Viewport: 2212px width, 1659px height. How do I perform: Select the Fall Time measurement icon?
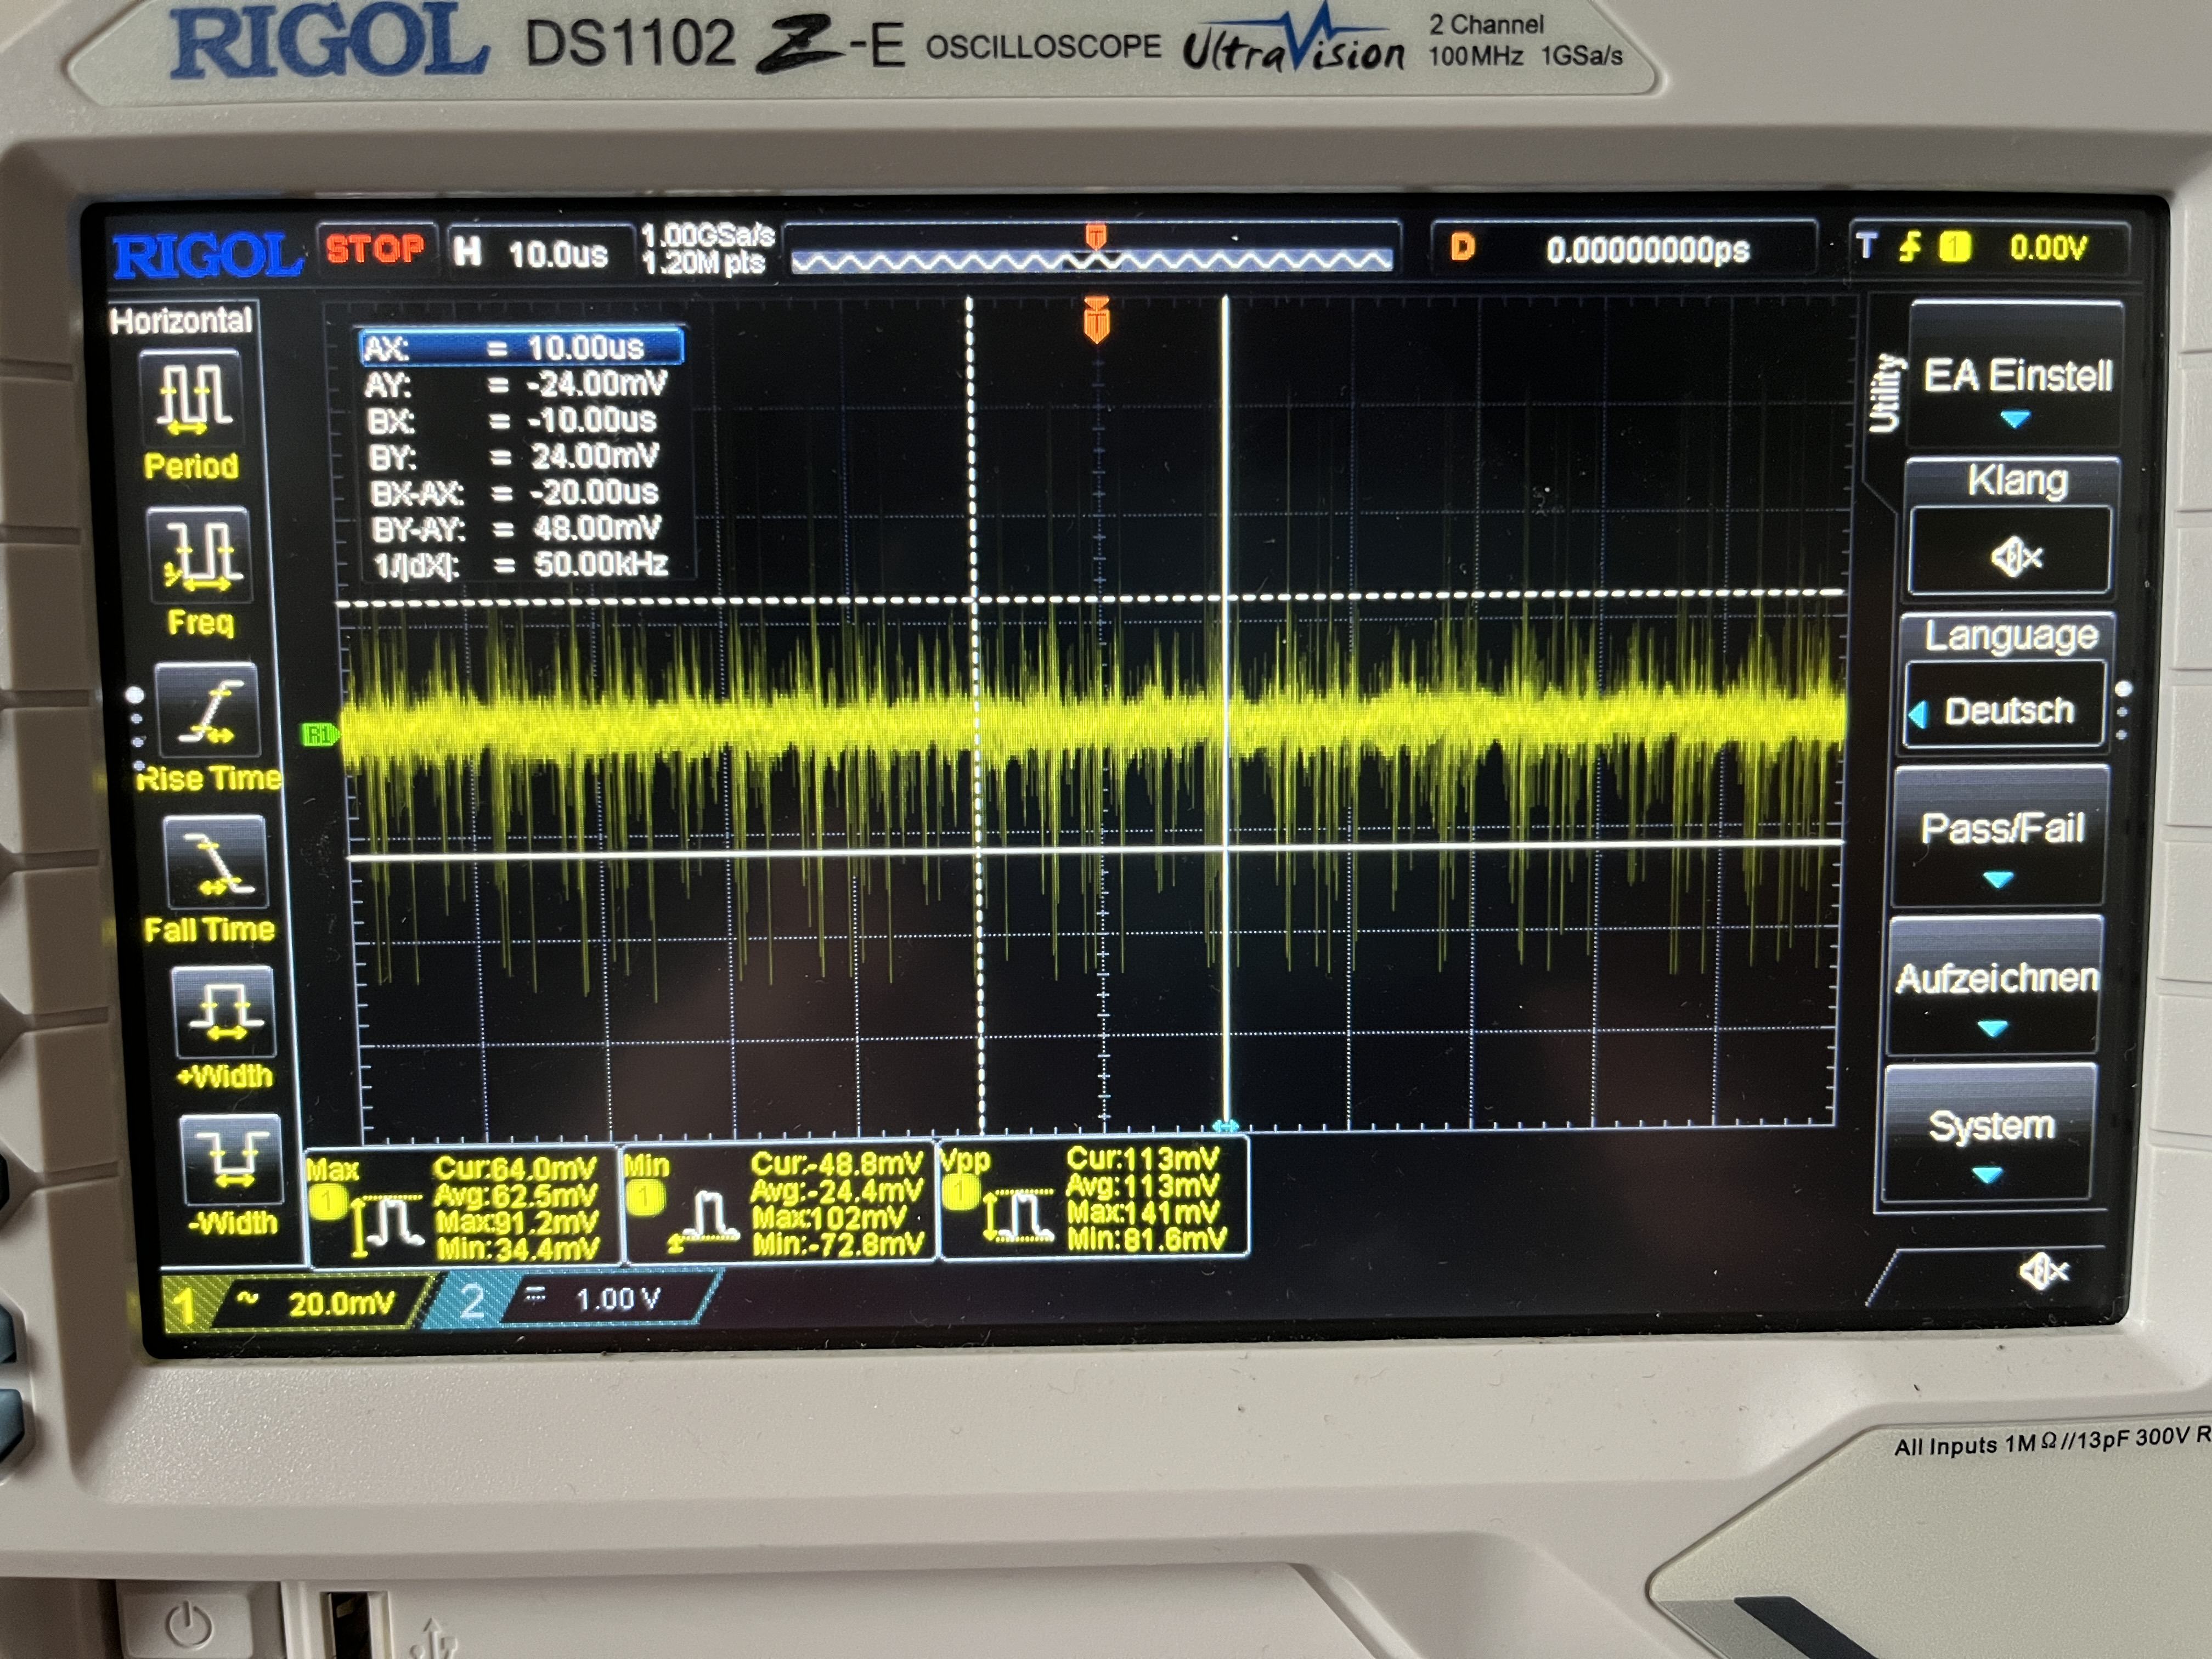coord(217,861)
